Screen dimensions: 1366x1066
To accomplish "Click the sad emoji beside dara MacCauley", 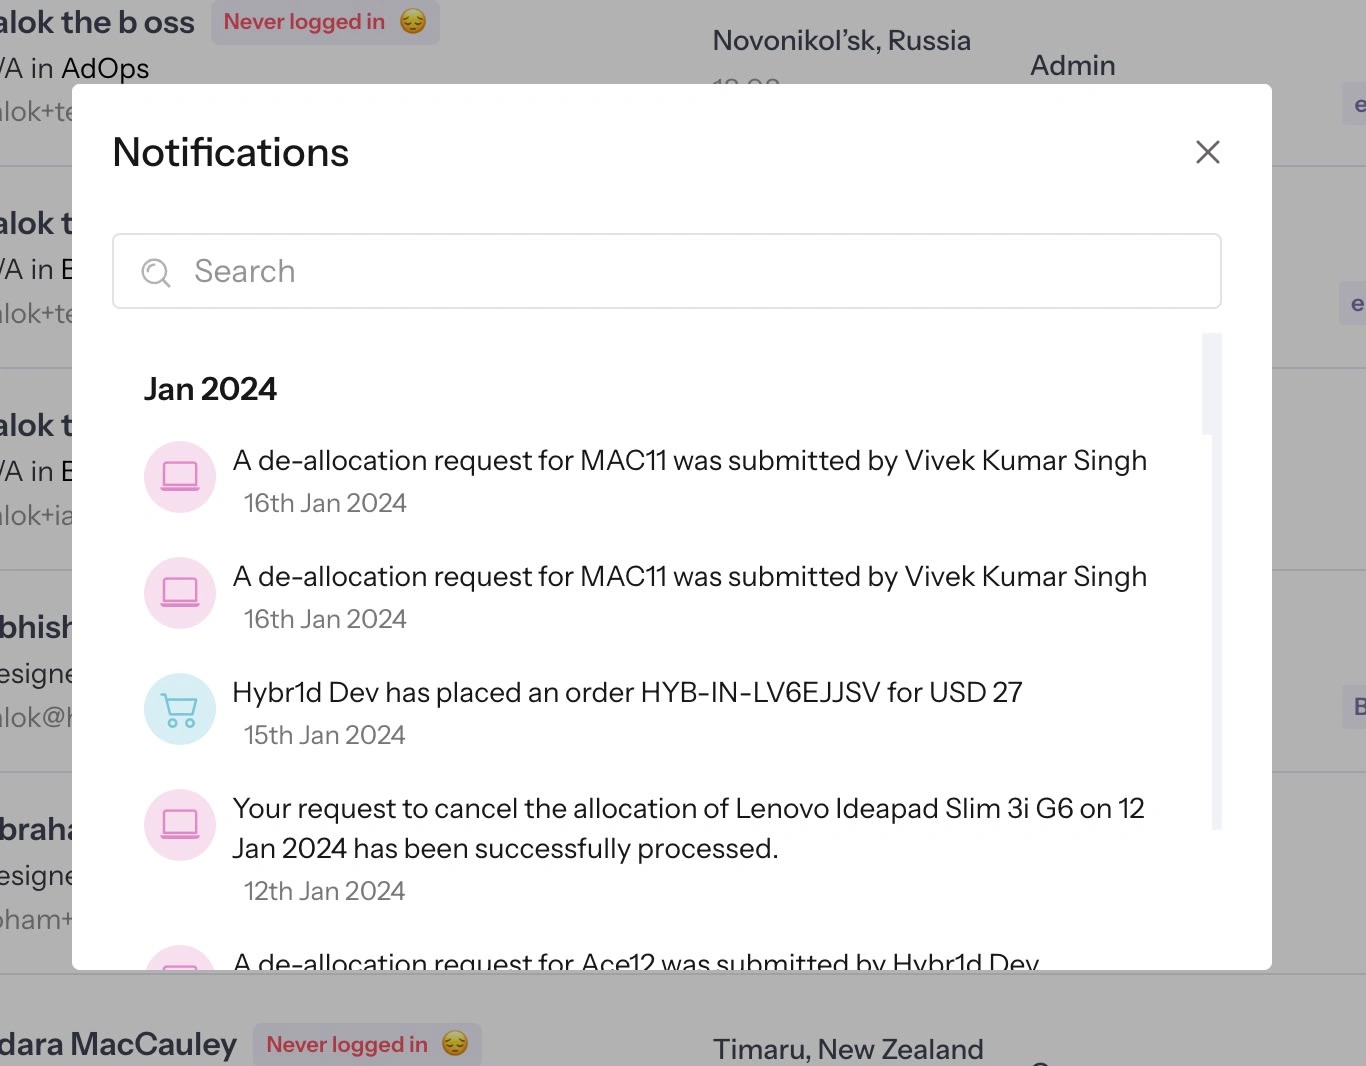I will point(455,1044).
